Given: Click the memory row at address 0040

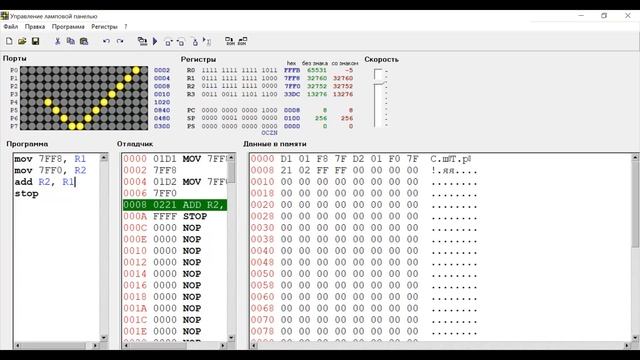Looking at the screenshot, I should click(x=364, y=251).
